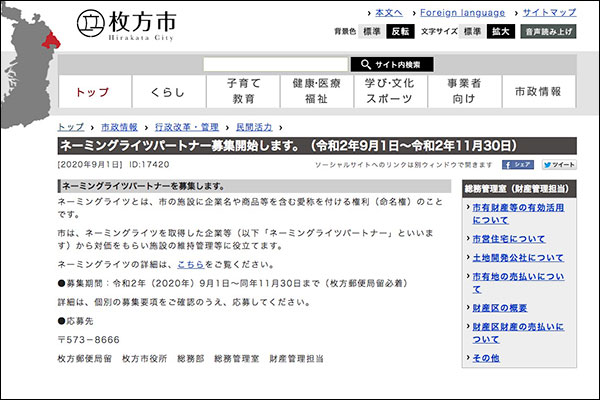Click the Hirakata City logo
Viewport: 600px width, 400px height.
coord(128,23)
